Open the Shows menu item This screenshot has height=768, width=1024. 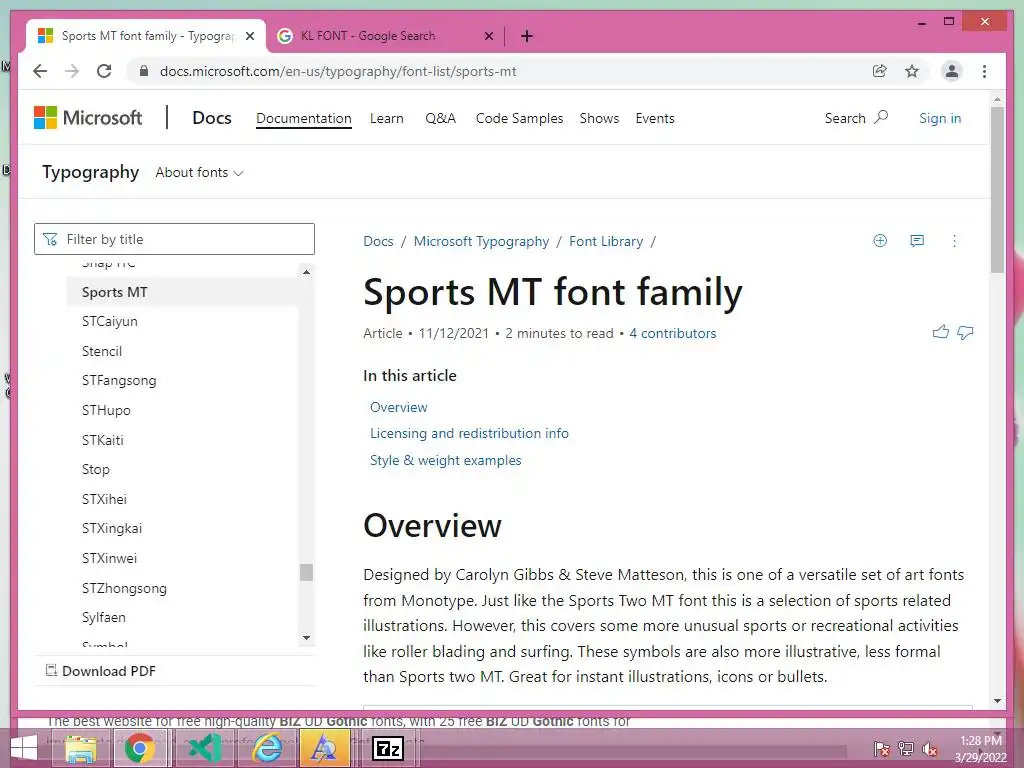point(599,118)
